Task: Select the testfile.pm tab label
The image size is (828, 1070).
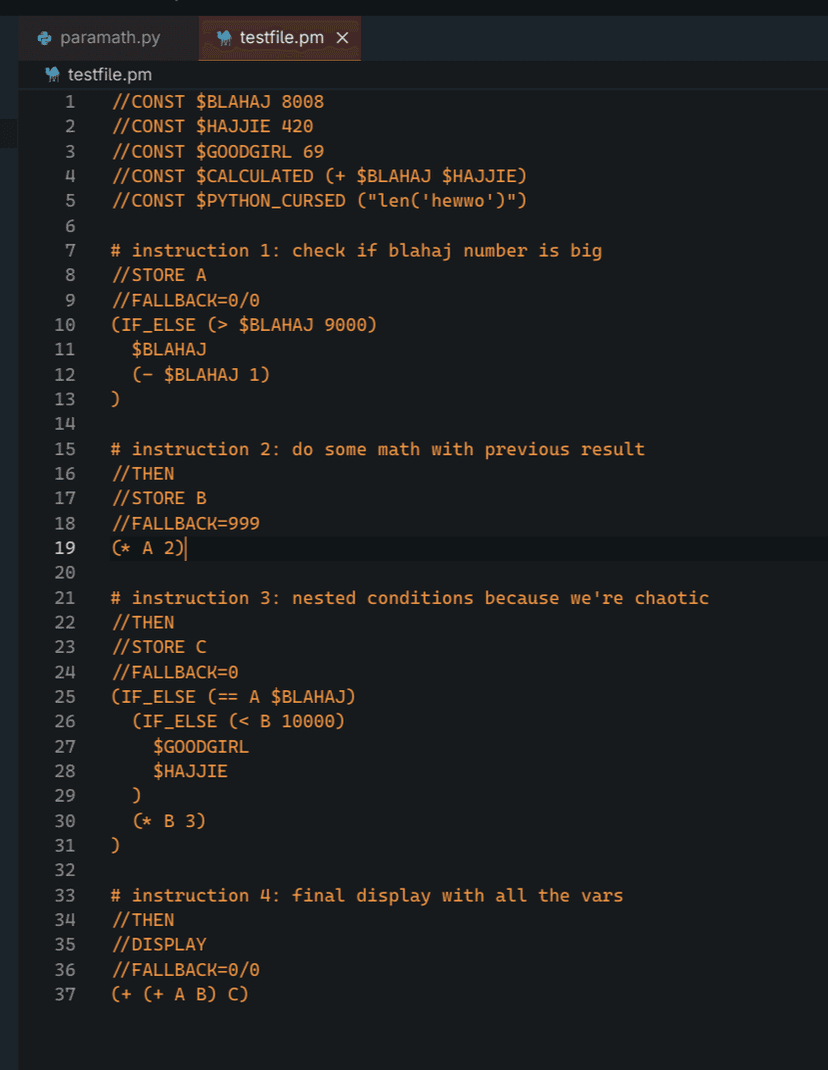Action: click(x=282, y=38)
